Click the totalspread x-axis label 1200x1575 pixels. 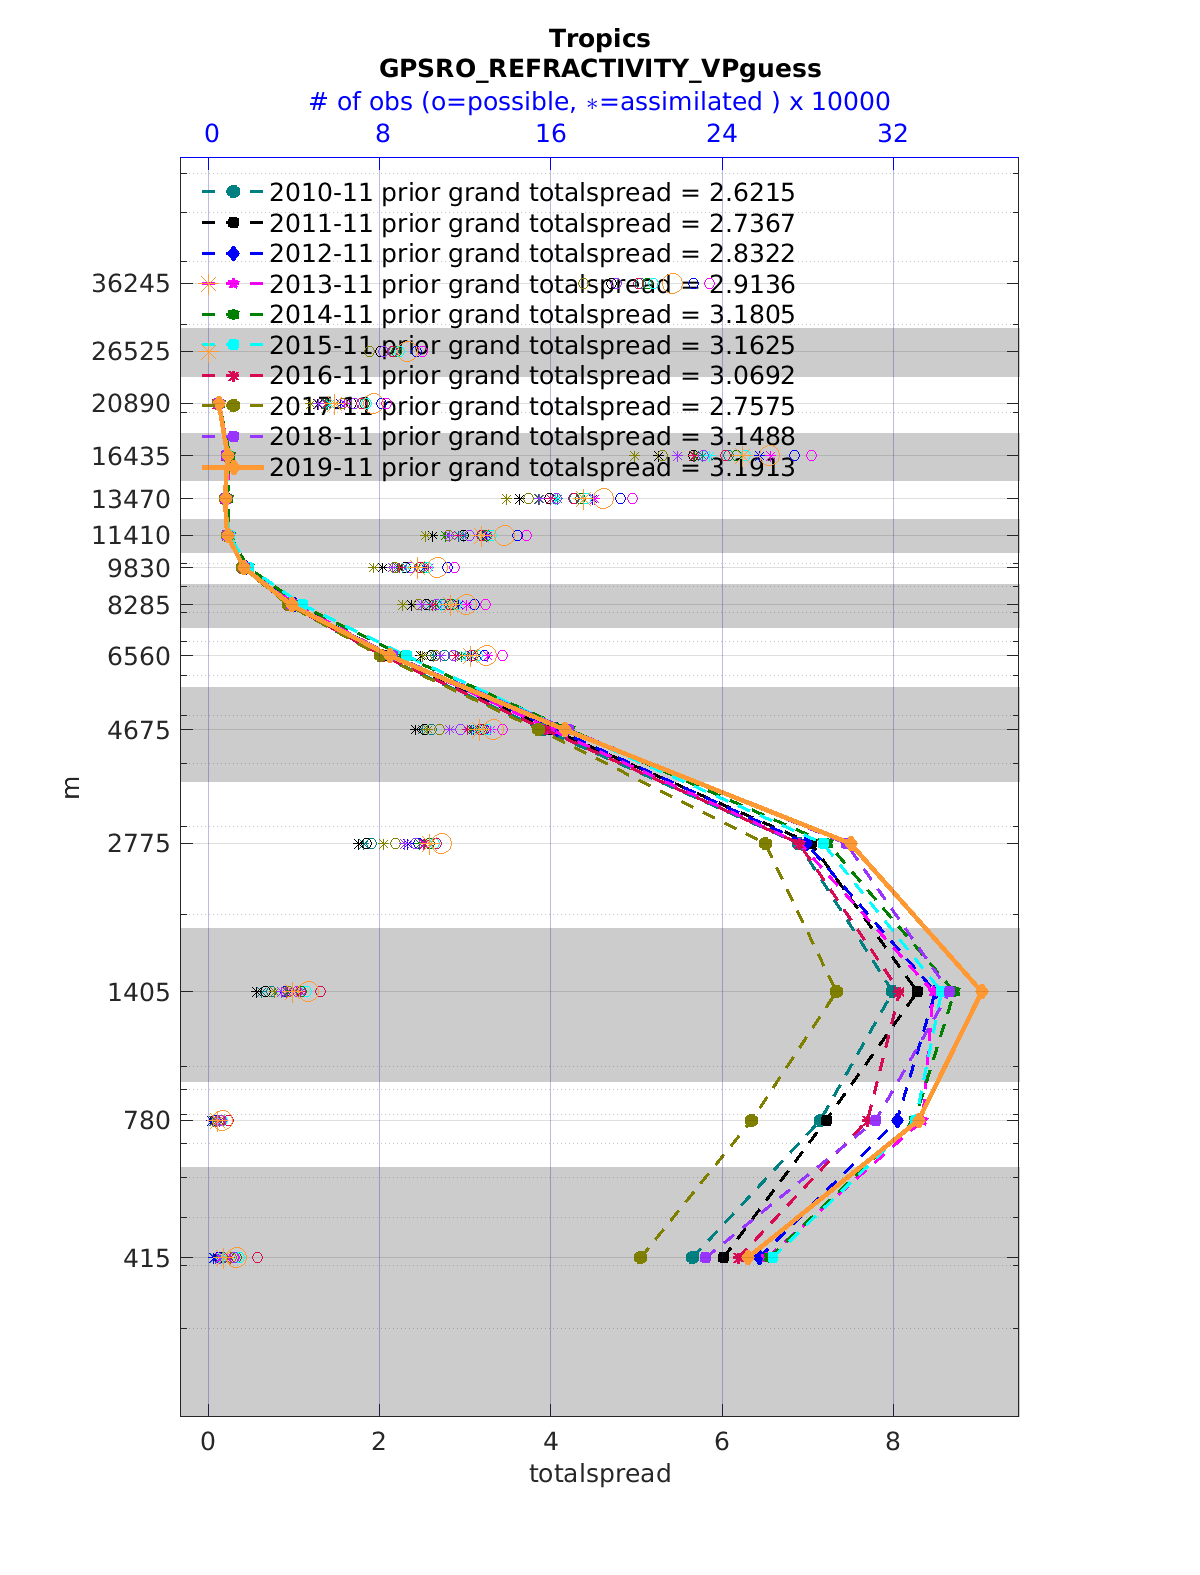pyautogui.click(x=599, y=1473)
